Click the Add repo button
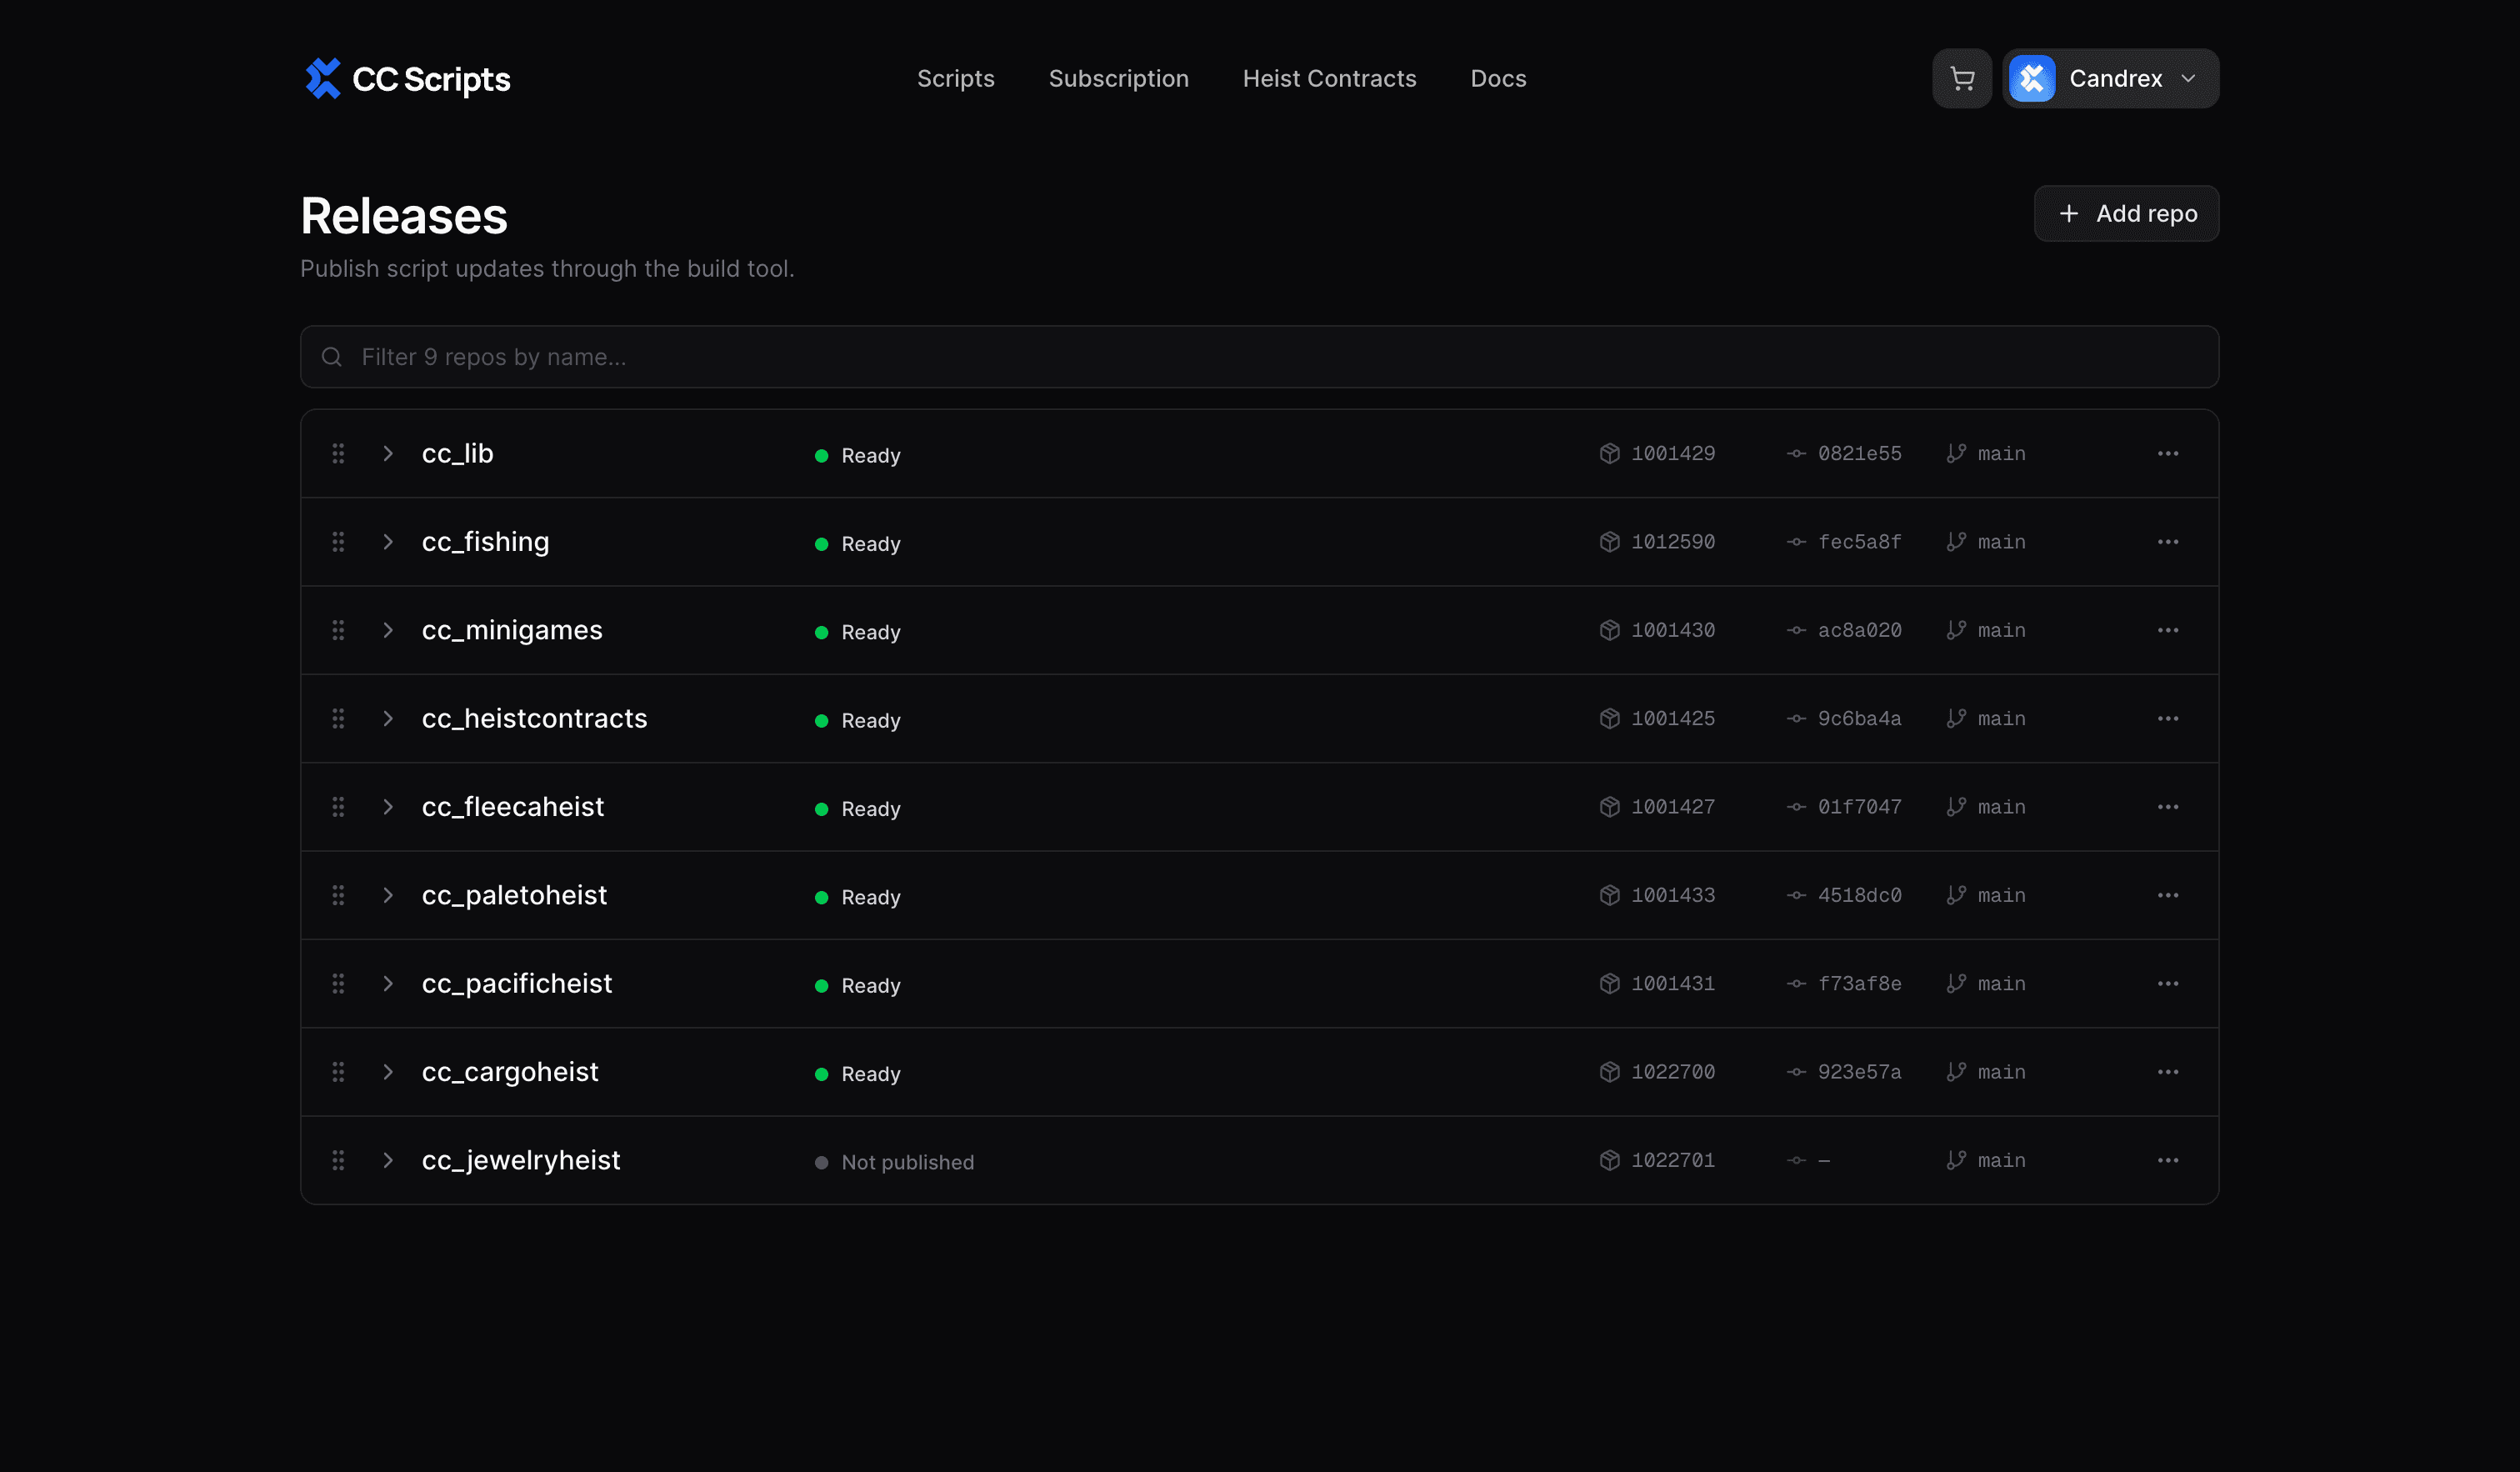The width and height of the screenshot is (2520, 1472). (2127, 213)
